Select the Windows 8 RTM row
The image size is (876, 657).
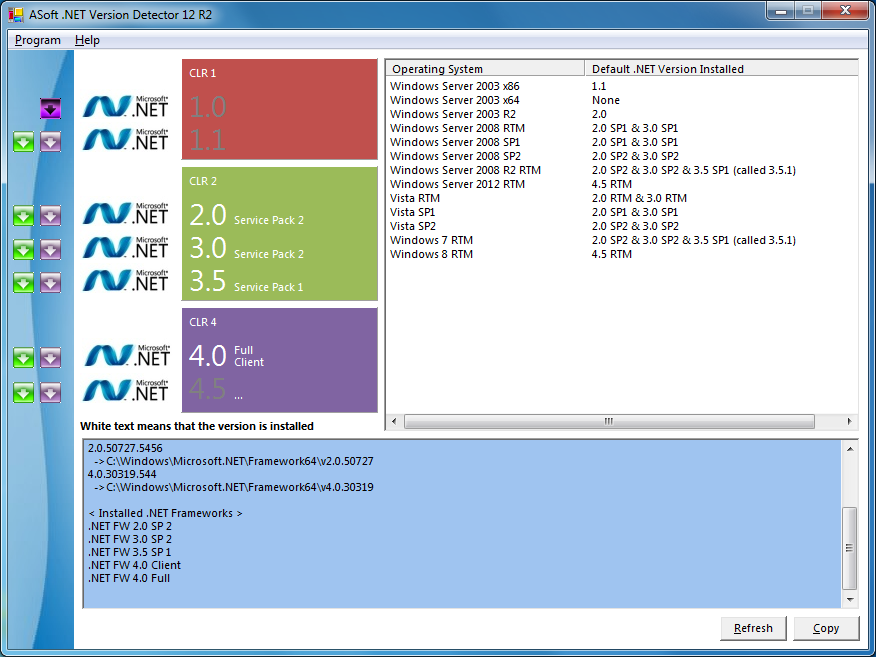coord(622,254)
